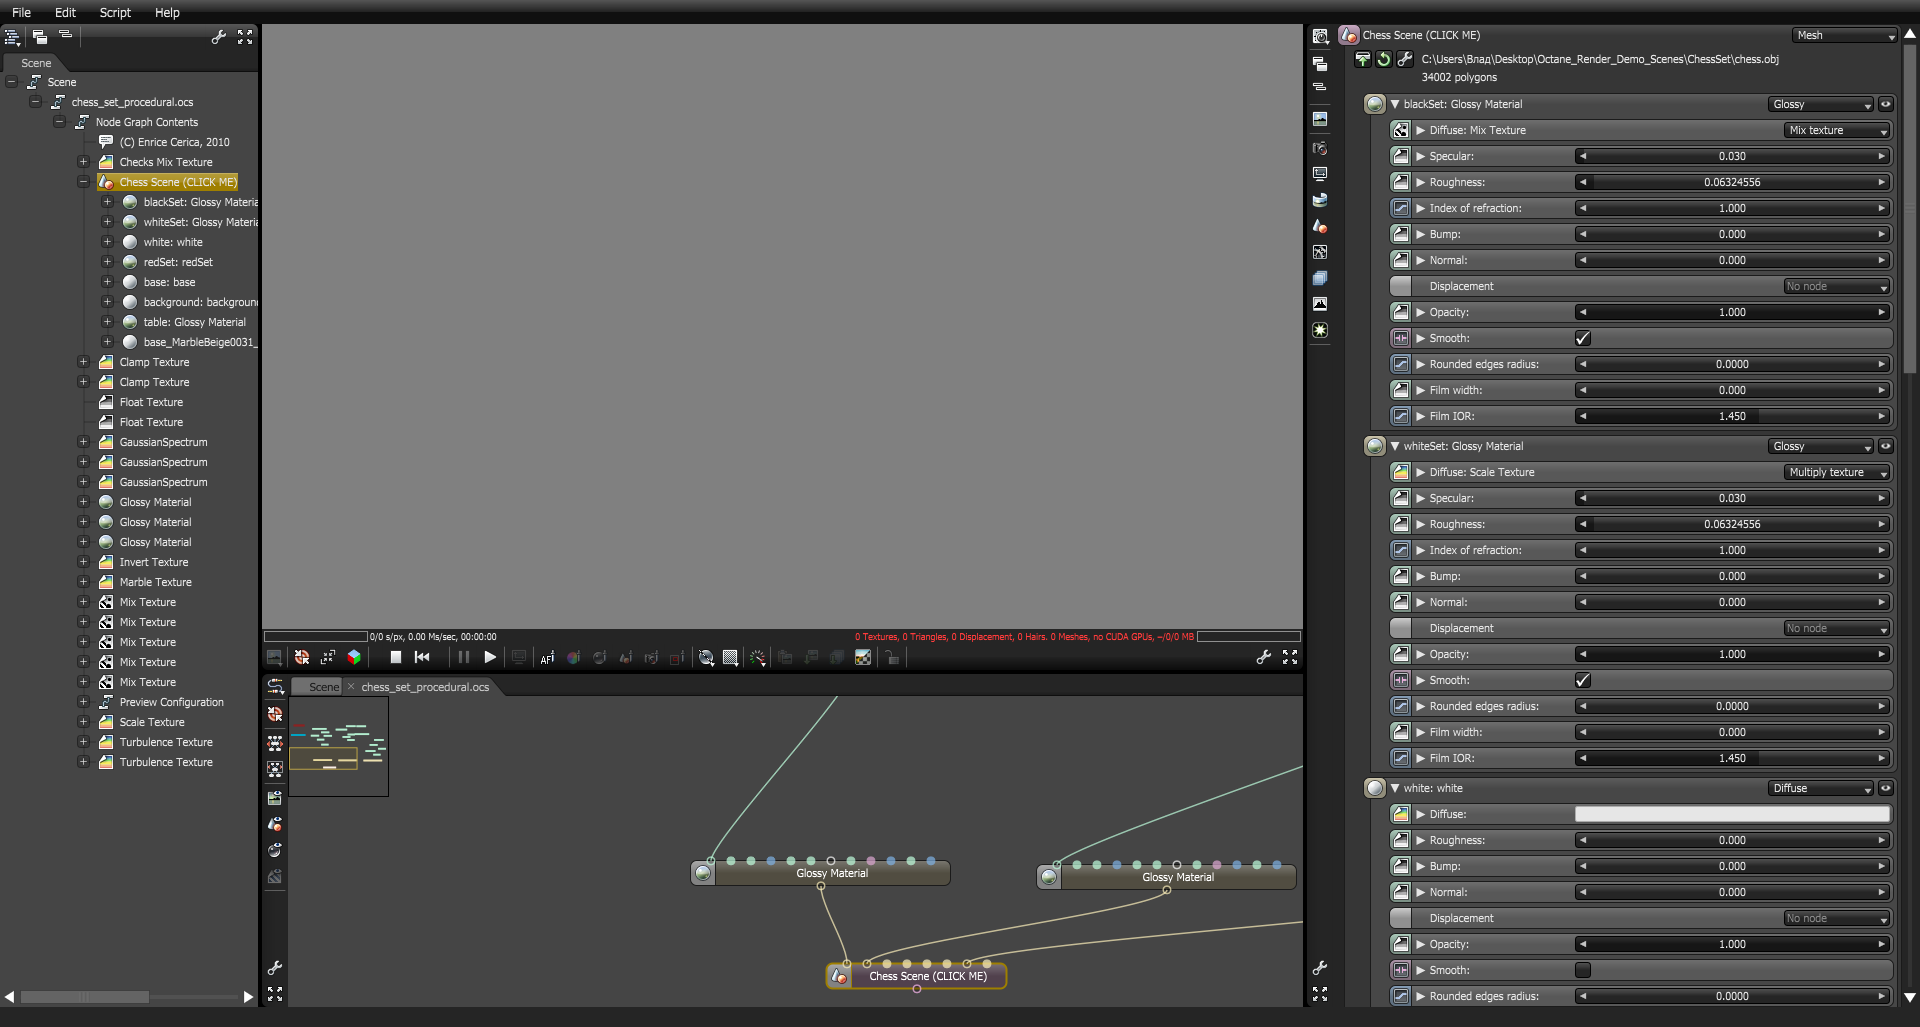This screenshot has width=1920, height=1027.
Task: Click the speedometer render priority icon
Action: pos(758,657)
